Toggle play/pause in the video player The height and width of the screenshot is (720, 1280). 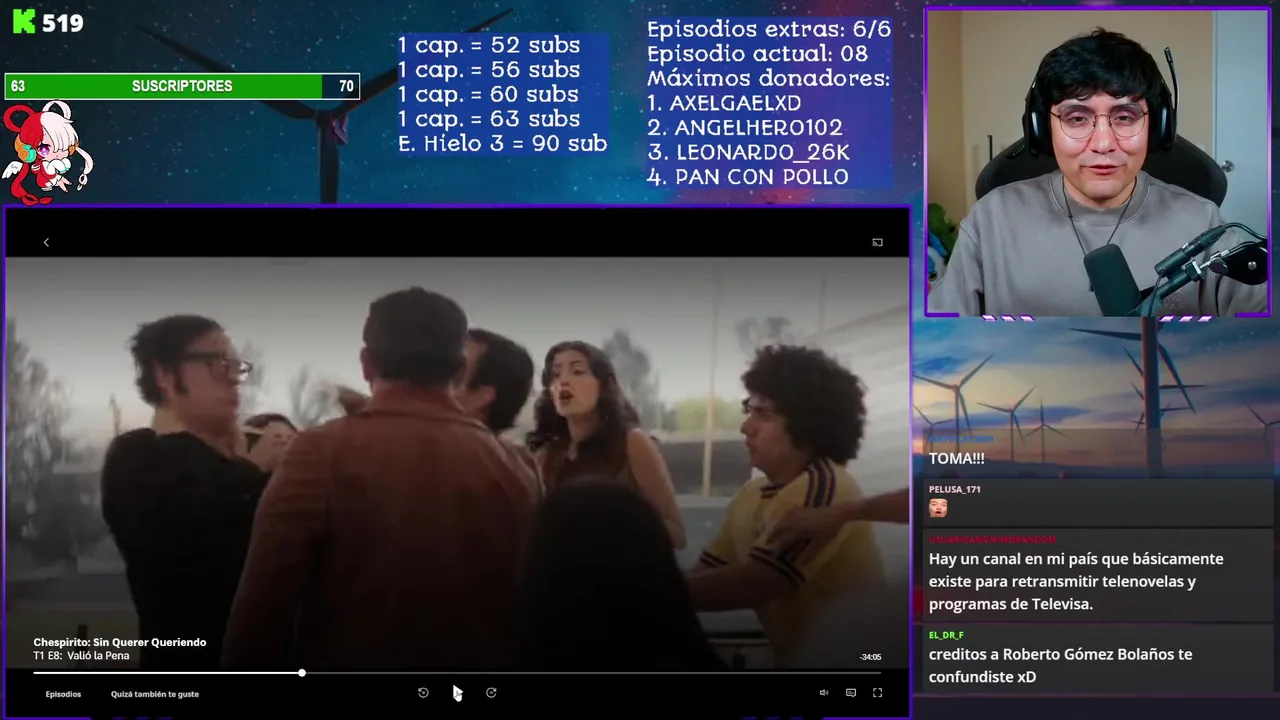coord(457,692)
